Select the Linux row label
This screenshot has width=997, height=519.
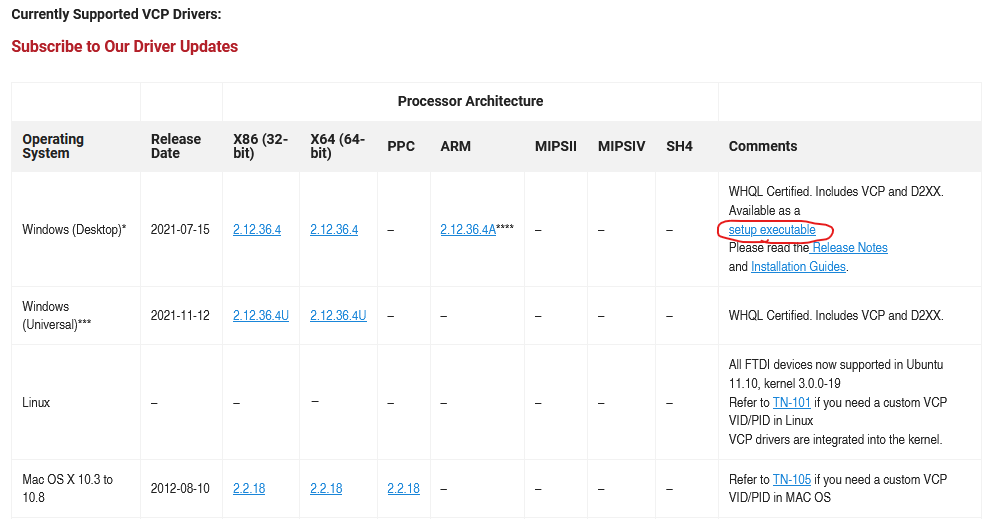(x=36, y=403)
